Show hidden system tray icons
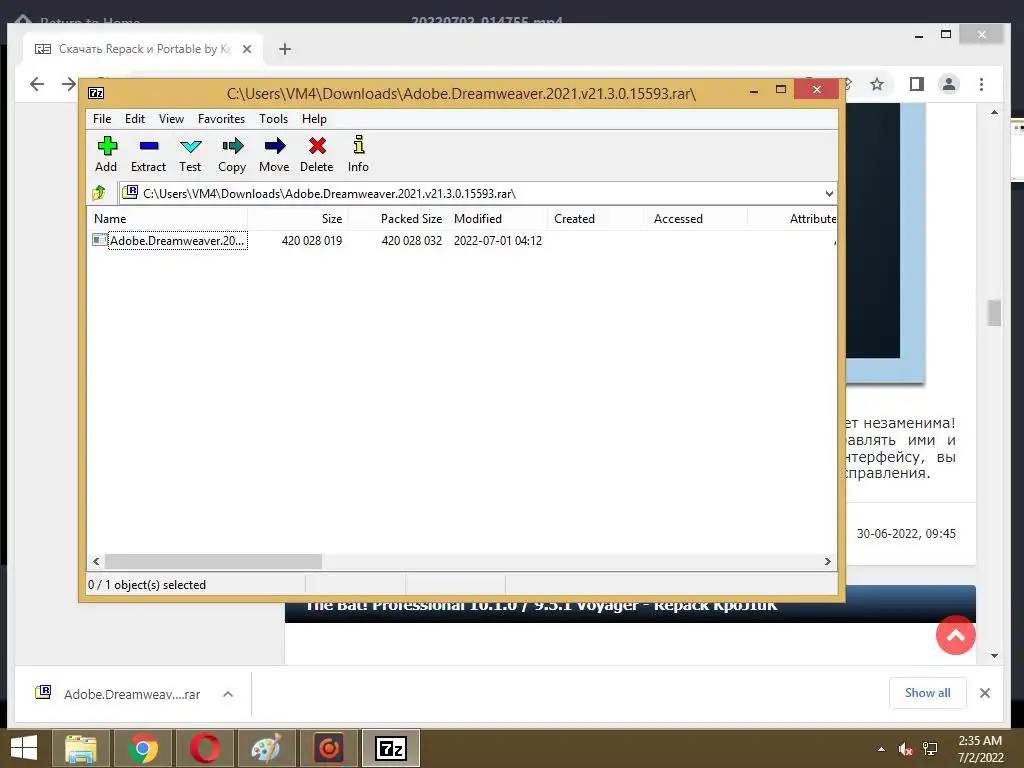The width and height of the screenshot is (1024, 768). [882, 749]
